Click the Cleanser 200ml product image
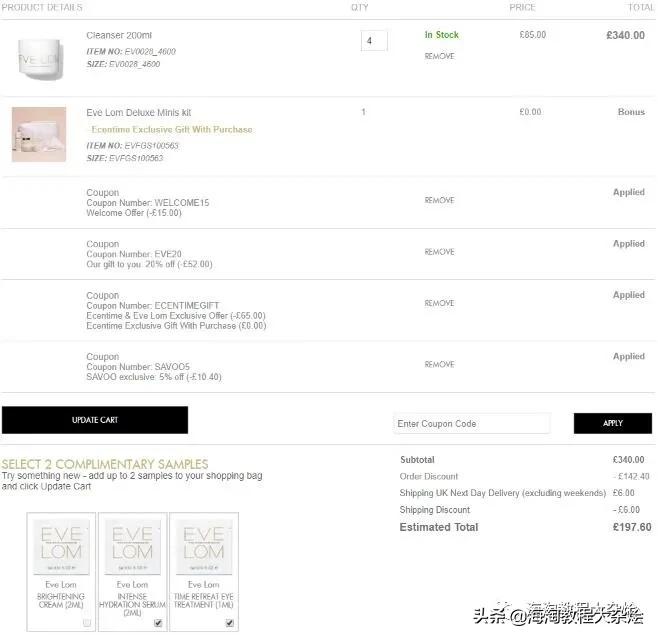The width and height of the screenshot is (658, 639). point(41,59)
